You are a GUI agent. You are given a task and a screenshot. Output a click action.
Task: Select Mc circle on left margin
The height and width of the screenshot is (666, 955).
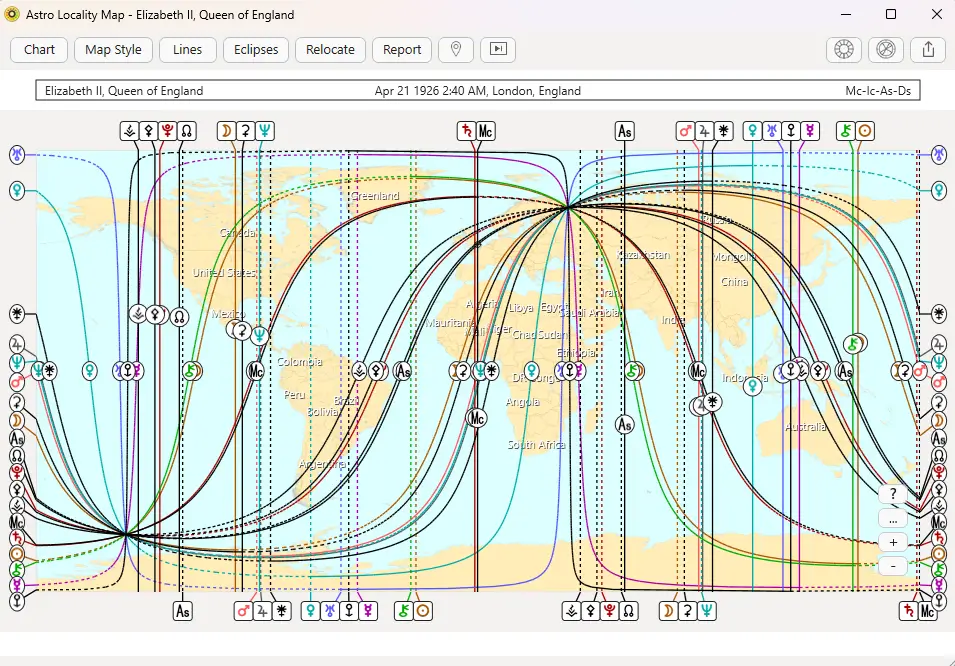pos(17,522)
